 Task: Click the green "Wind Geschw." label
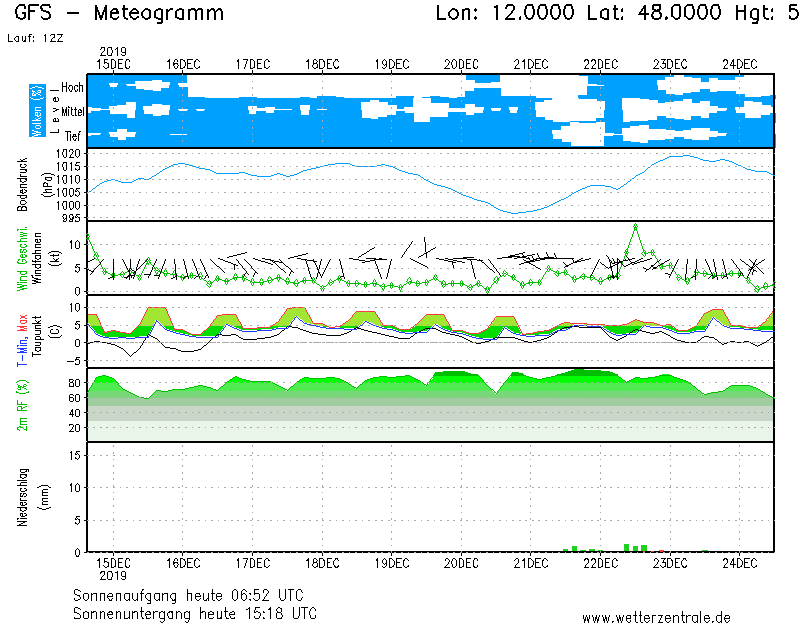point(22,259)
